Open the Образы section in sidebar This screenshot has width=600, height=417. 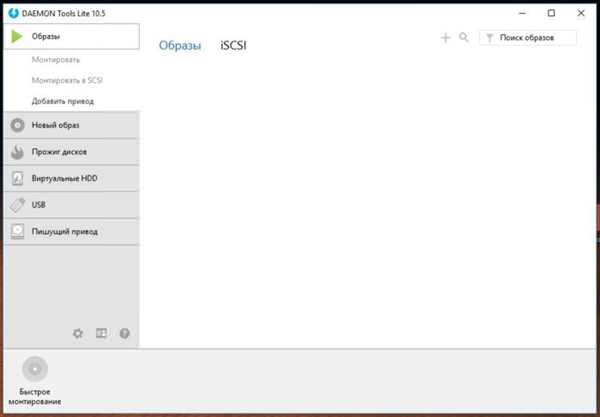point(72,36)
